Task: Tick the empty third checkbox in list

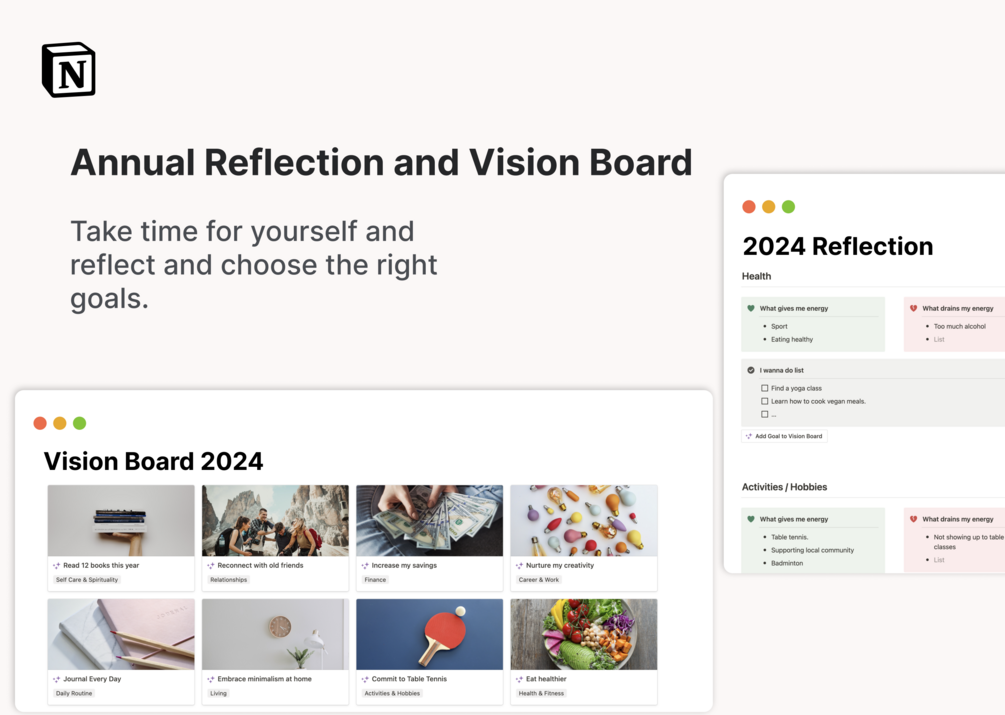Action: [x=764, y=415]
